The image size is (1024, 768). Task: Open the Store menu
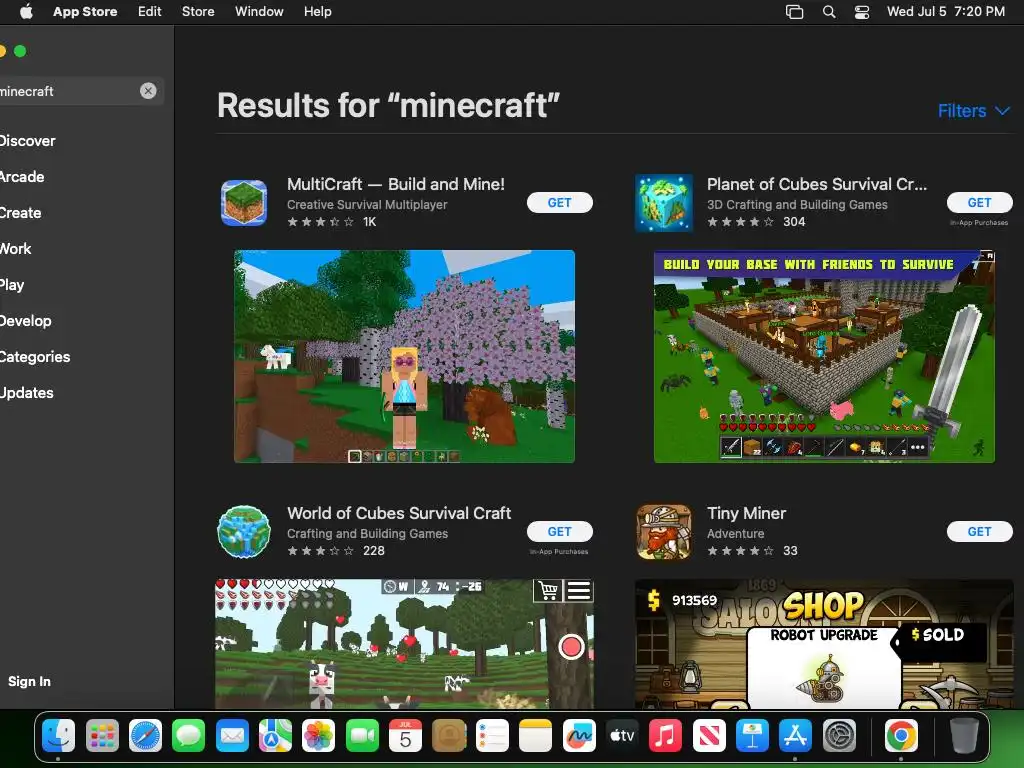point(198,11)
